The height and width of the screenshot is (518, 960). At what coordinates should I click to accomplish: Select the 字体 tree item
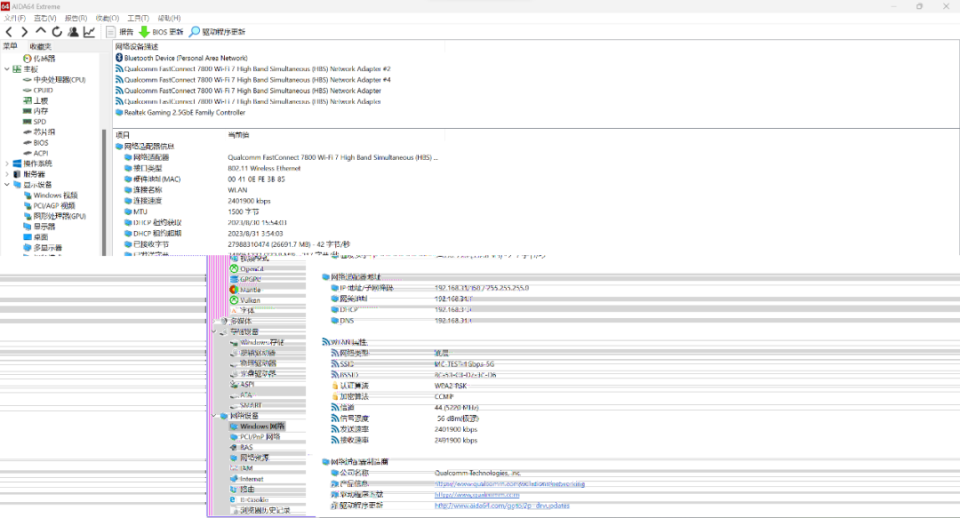(x=242, y=310)
